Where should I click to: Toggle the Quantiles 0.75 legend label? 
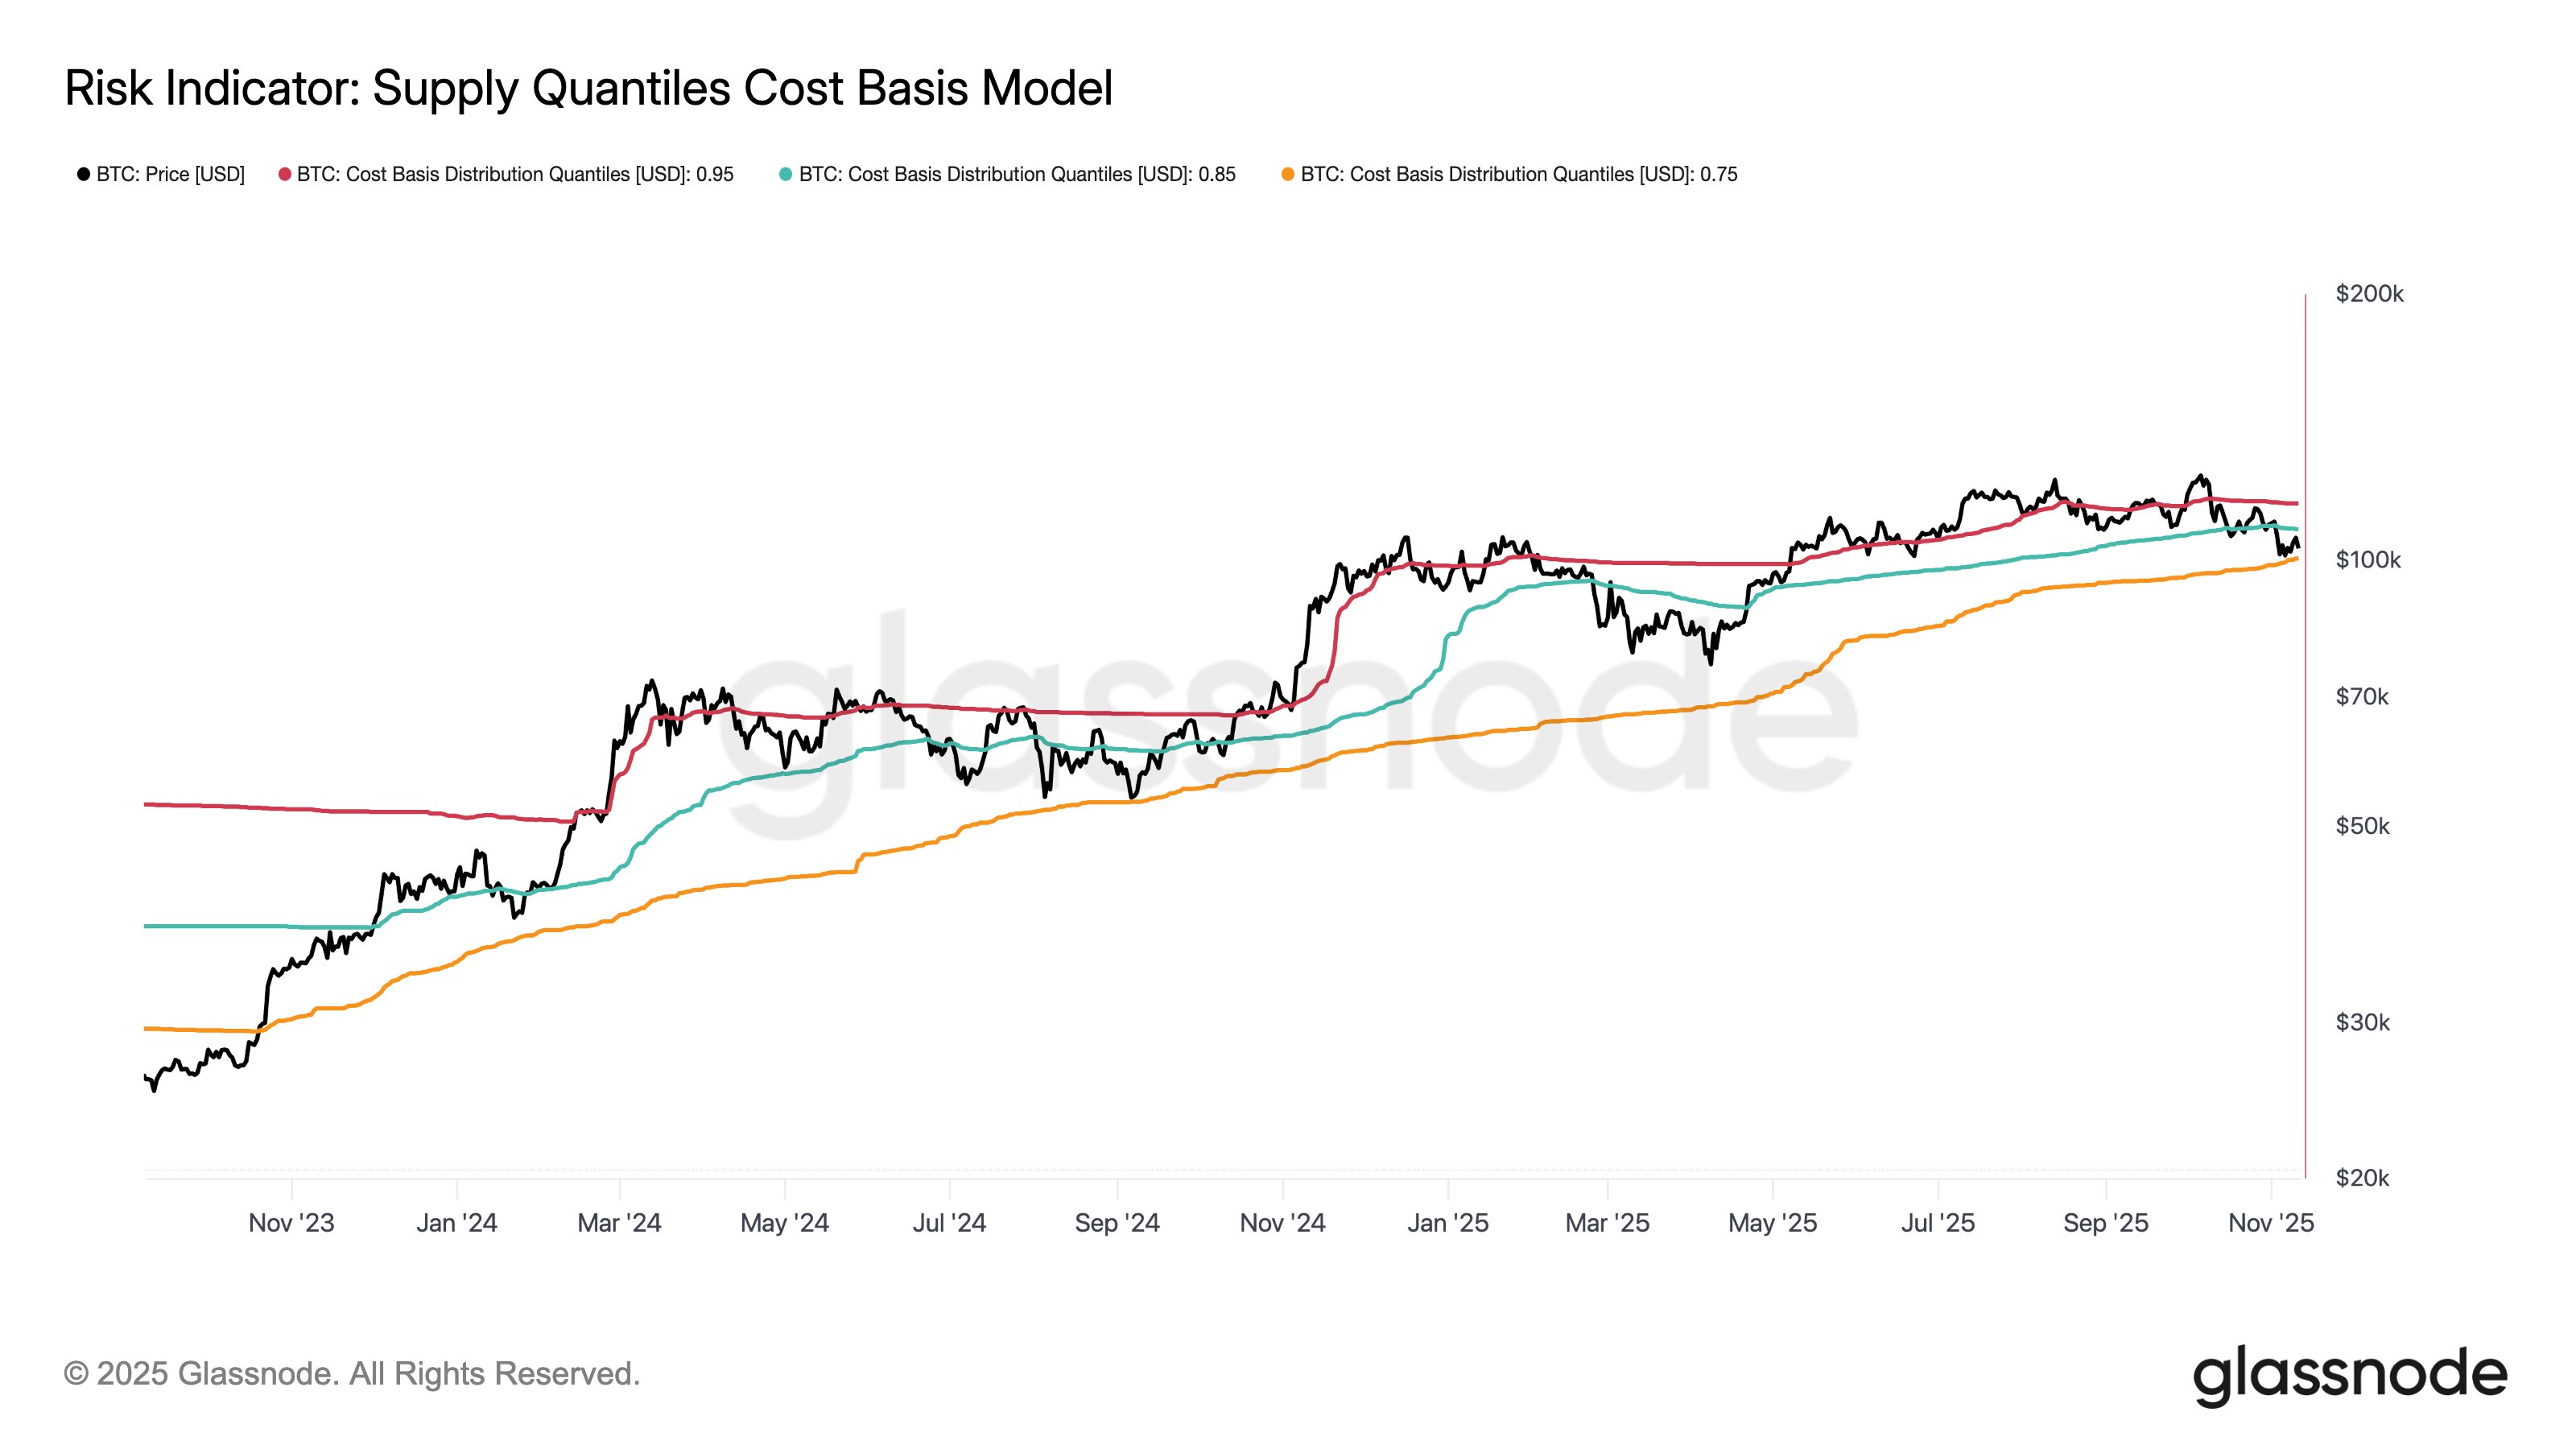(x=1519, y=175)
